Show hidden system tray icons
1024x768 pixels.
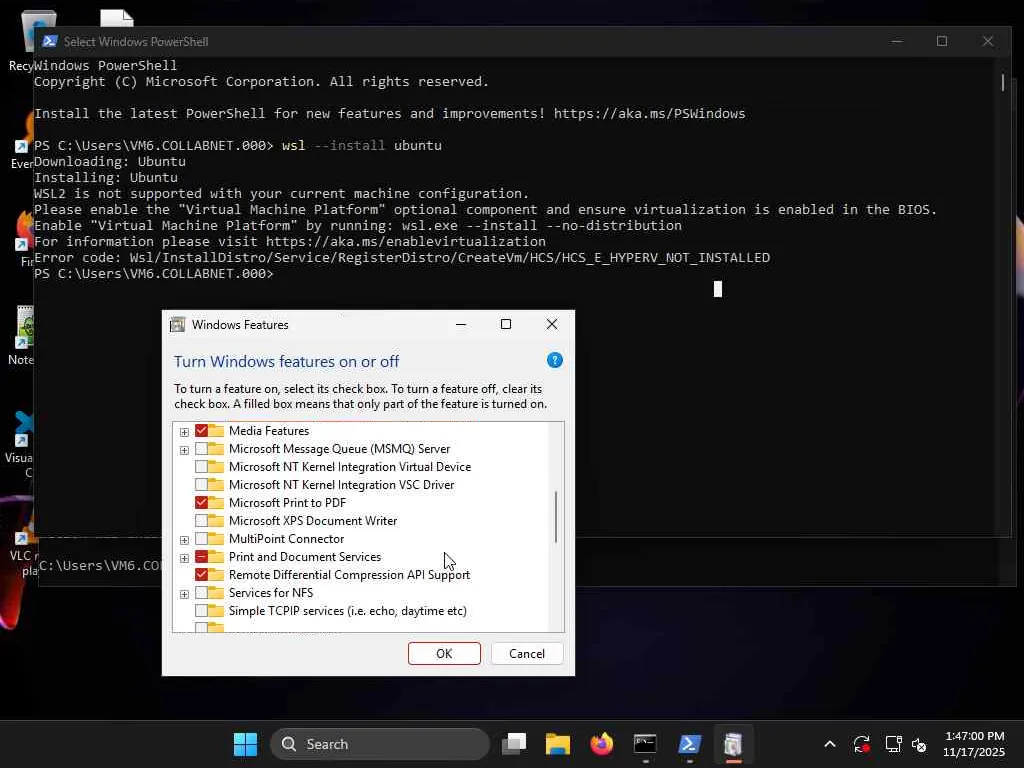[x=829, y=744]
